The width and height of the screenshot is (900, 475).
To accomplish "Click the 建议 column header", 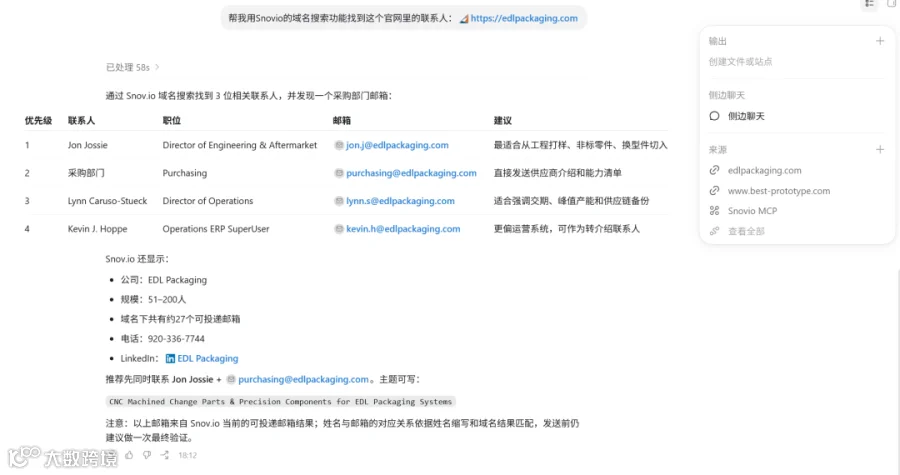I will pos(503,120).
